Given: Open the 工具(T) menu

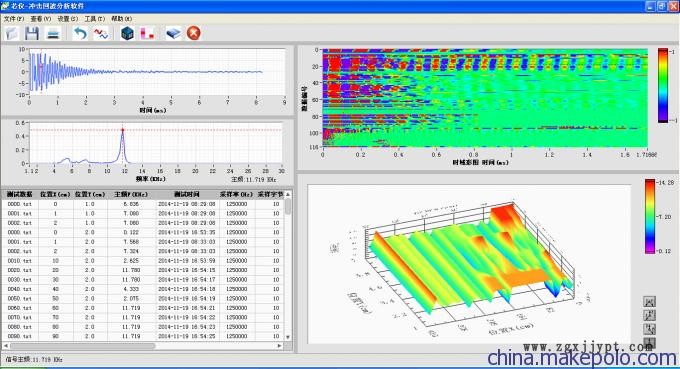Looking at the screenshot, I should (x=95, y=19).
